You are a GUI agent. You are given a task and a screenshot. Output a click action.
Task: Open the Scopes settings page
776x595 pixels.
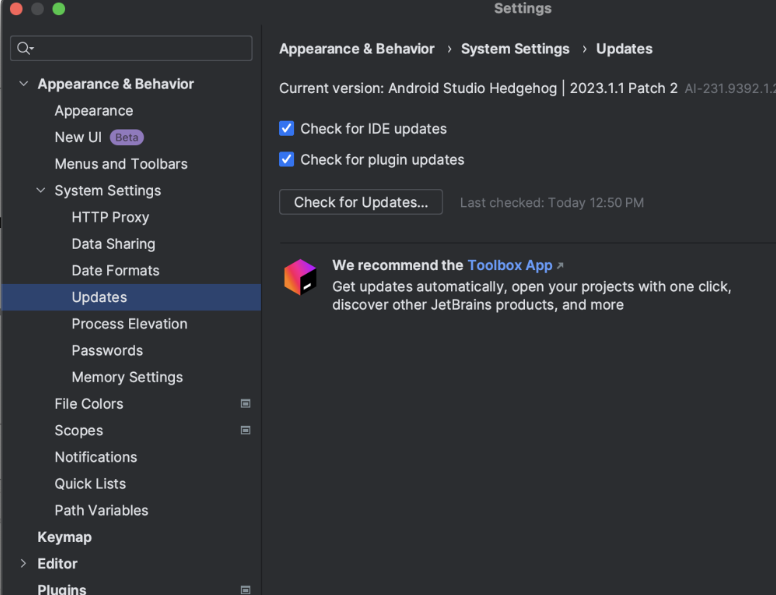(x=79, y=431)
